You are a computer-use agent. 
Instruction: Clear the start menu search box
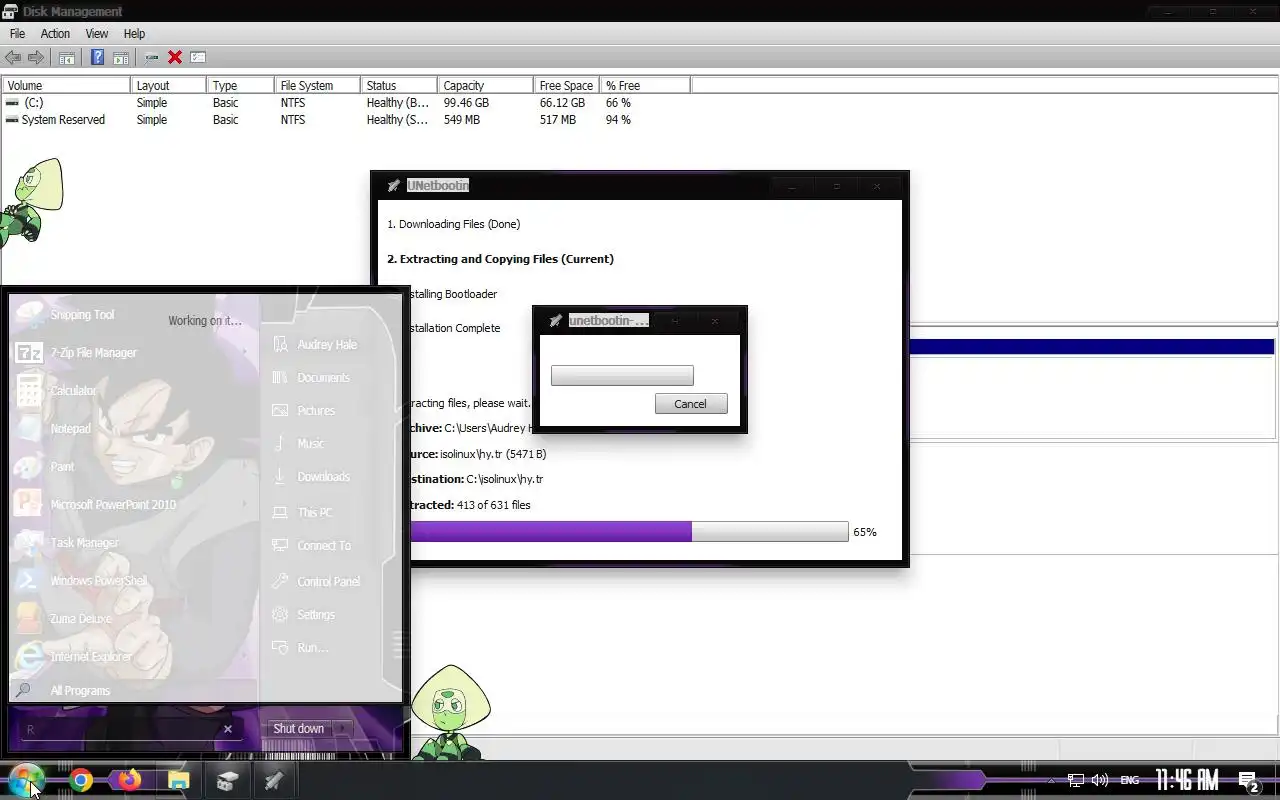point(228,729)
